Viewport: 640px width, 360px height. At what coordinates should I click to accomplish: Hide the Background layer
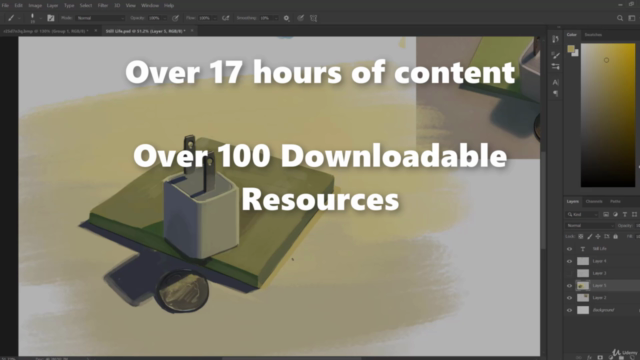click(x=569, y=310)
